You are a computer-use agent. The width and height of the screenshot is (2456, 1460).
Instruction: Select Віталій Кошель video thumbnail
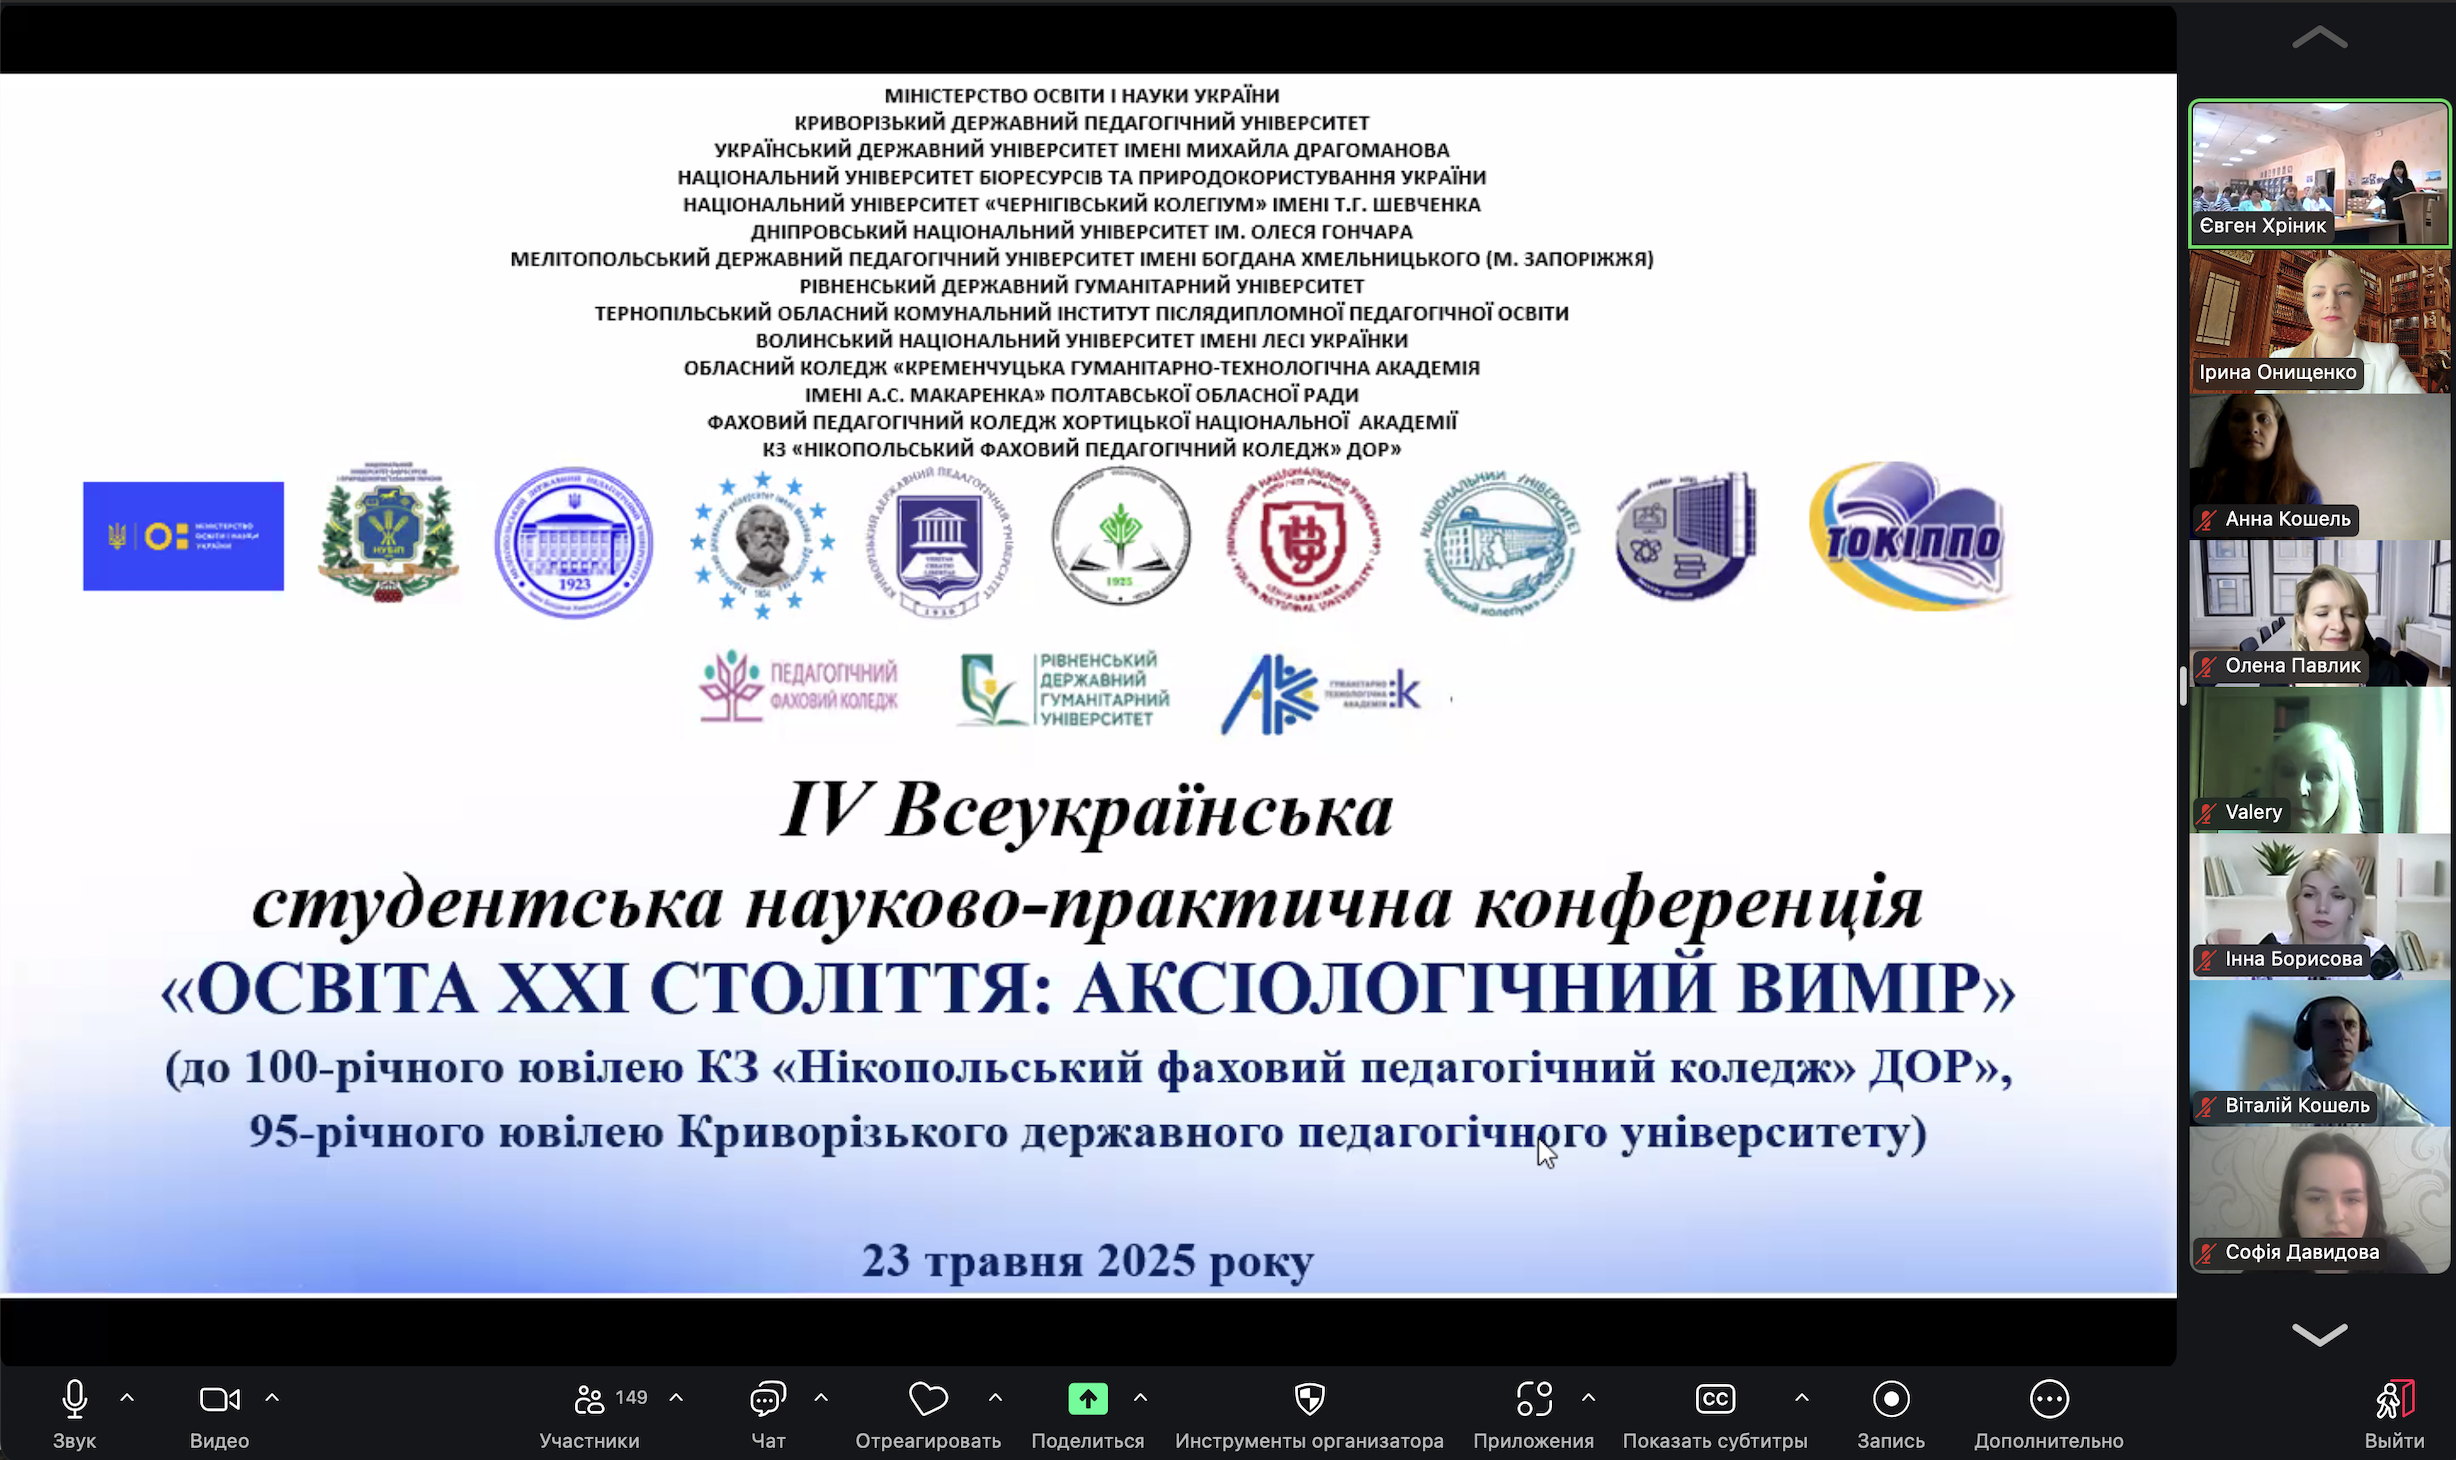pos(2319,1053)
